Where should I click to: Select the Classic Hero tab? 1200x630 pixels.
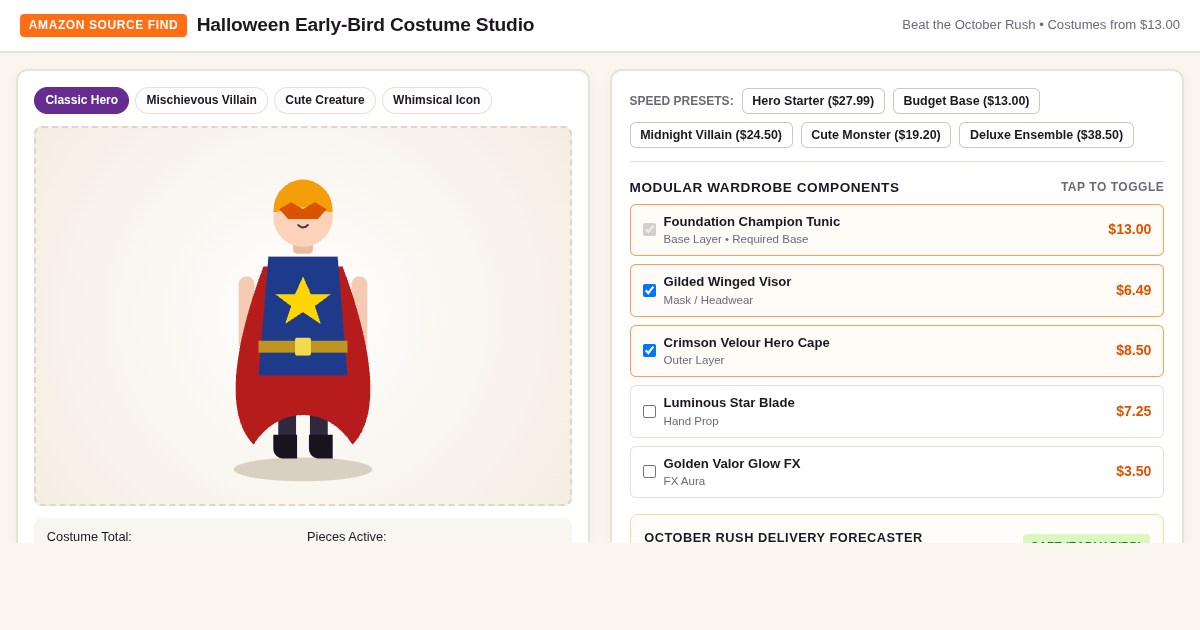81,100
